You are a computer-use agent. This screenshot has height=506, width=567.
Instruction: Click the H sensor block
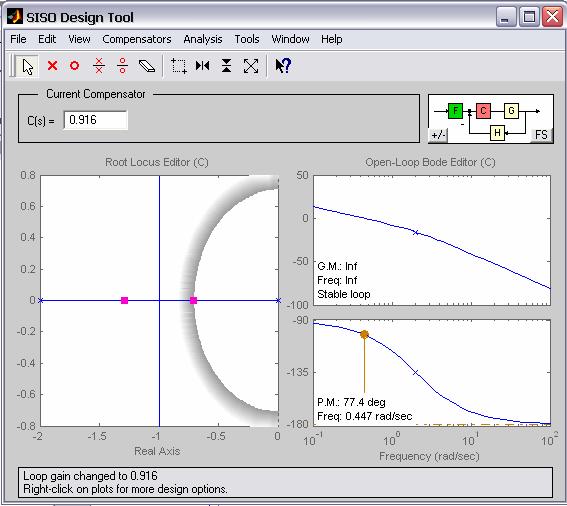pos(498,133)
